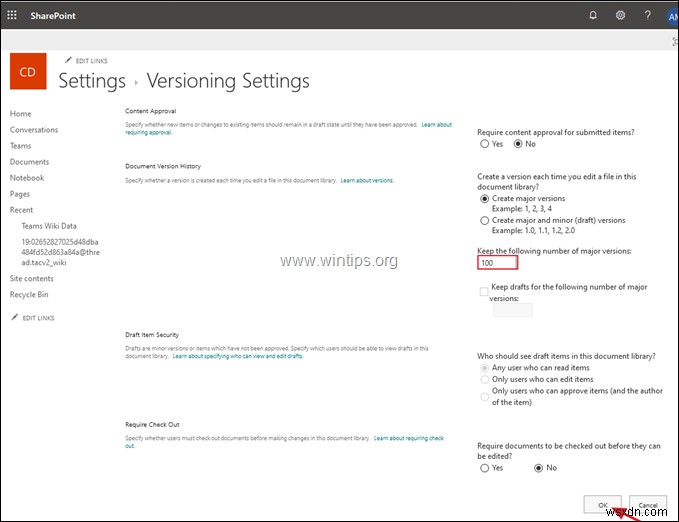Image resolution: width=679 pixels, height=522 pixels.
Task: Click the top EDIT LINKS text
Action: 91,61
